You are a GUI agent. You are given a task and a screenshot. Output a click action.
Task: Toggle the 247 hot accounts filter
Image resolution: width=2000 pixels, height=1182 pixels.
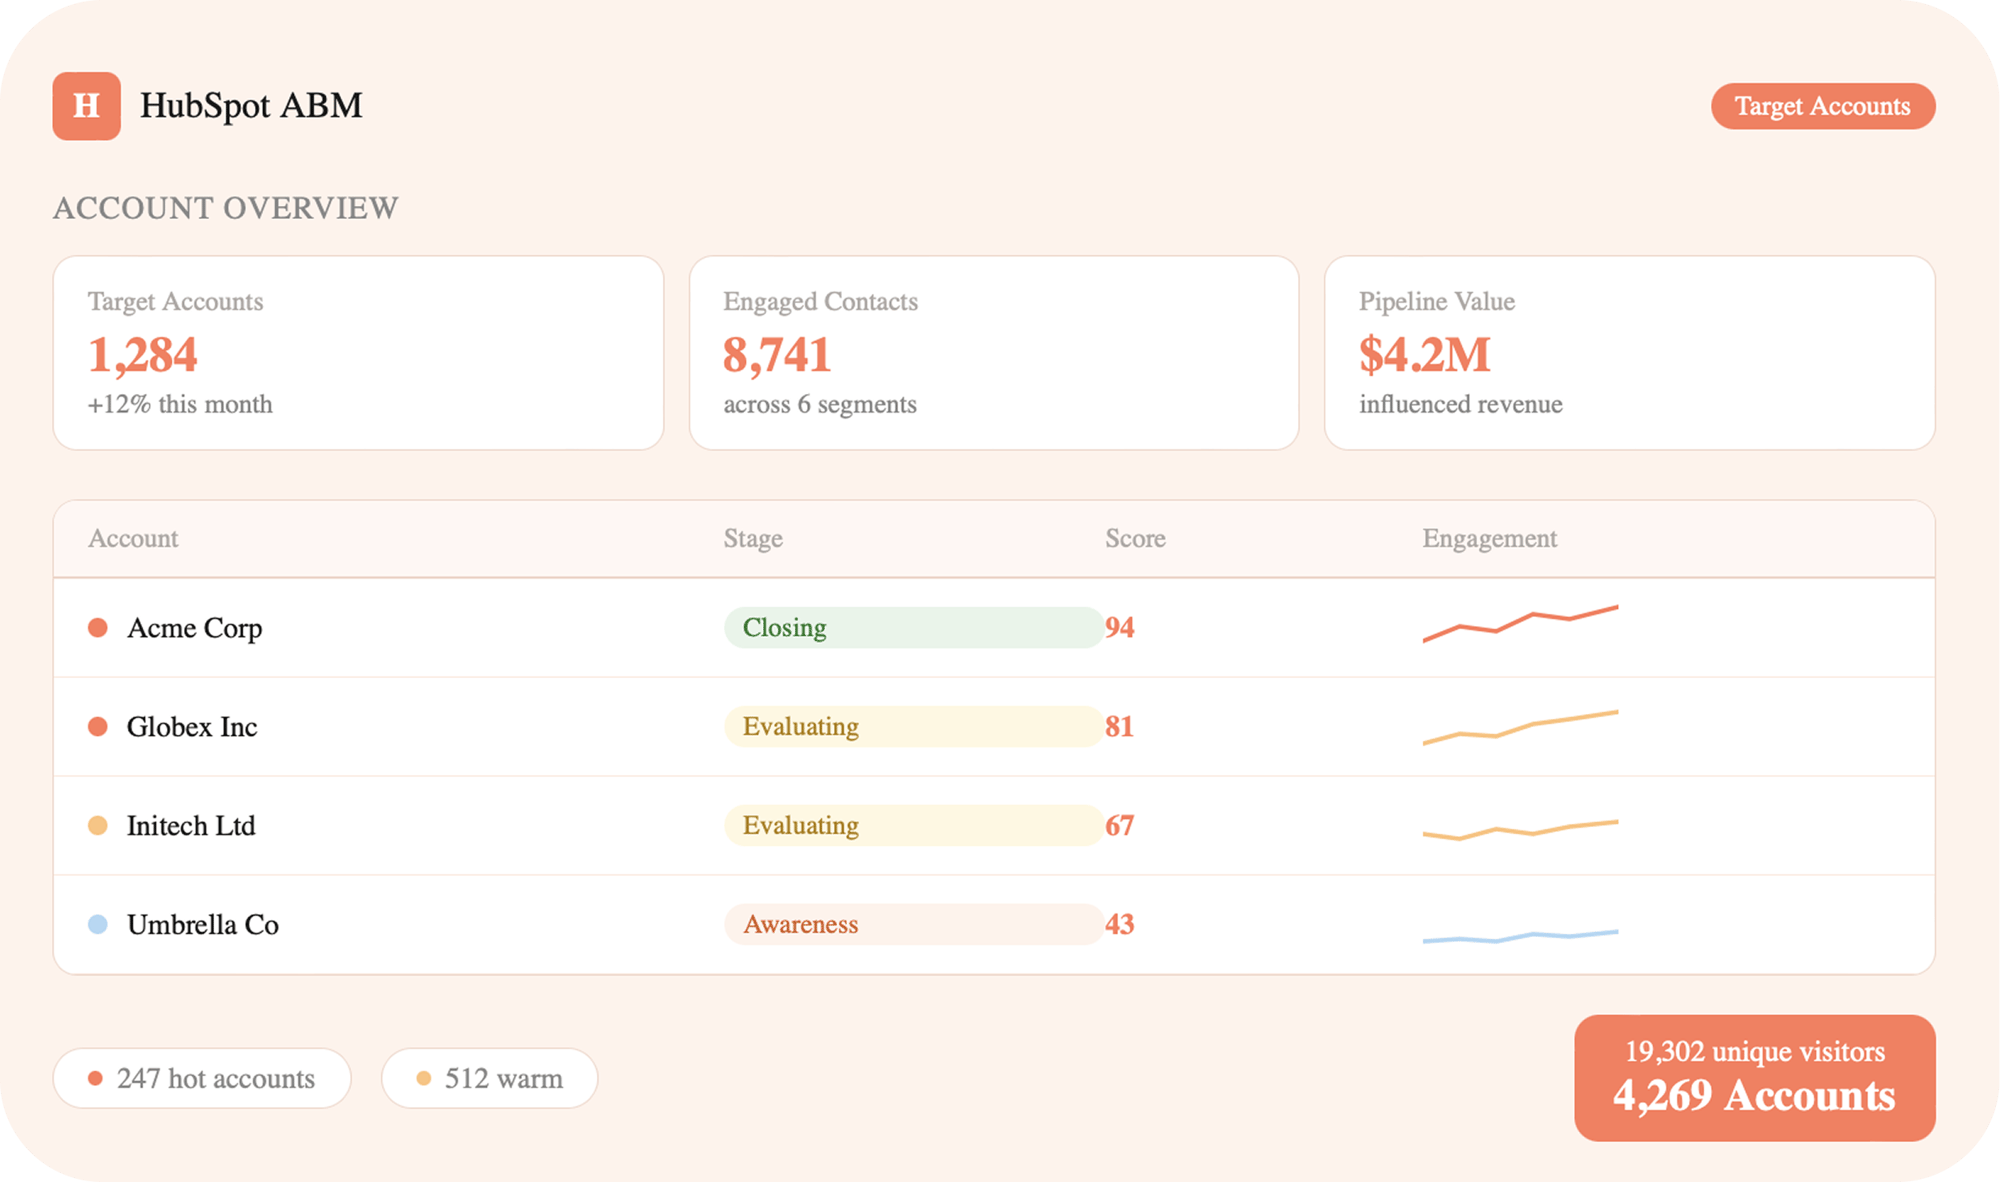(x=201, y=1078)
